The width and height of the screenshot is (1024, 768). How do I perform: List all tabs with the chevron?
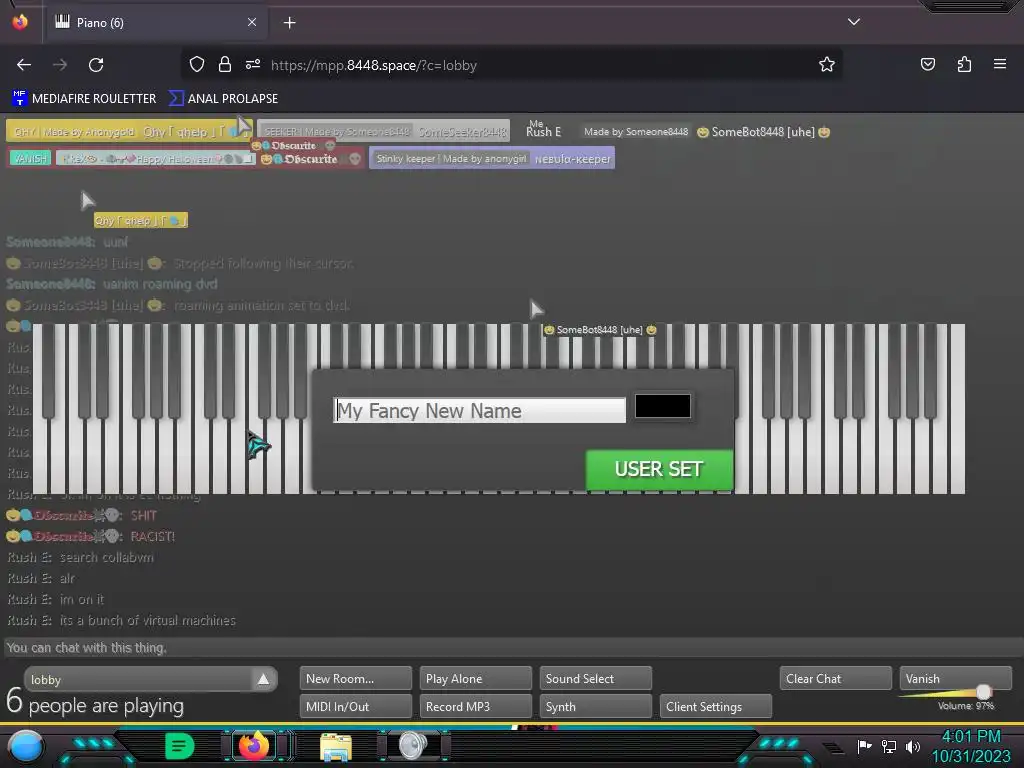pos(854,22)
